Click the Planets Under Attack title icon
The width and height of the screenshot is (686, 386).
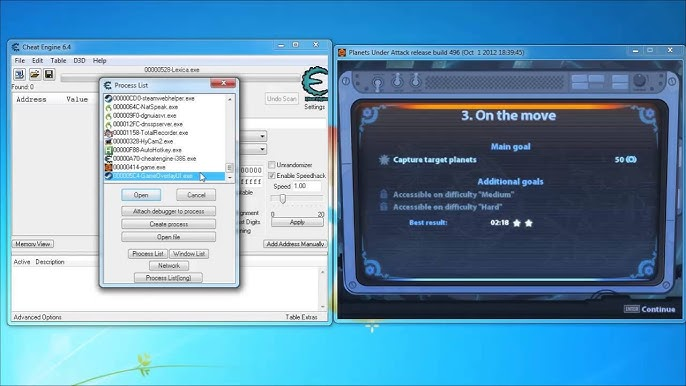pyautogui.click(x=342, y=53)
